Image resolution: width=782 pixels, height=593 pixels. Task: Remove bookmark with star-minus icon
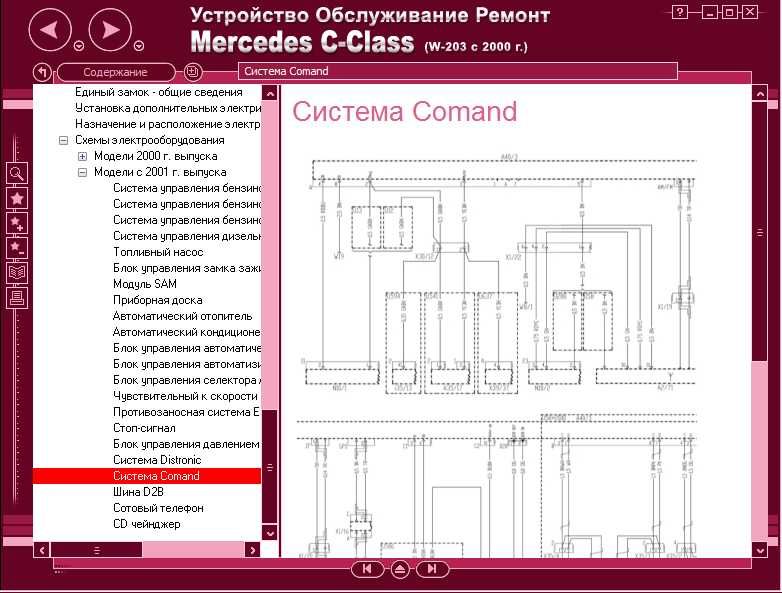[16, 248]
